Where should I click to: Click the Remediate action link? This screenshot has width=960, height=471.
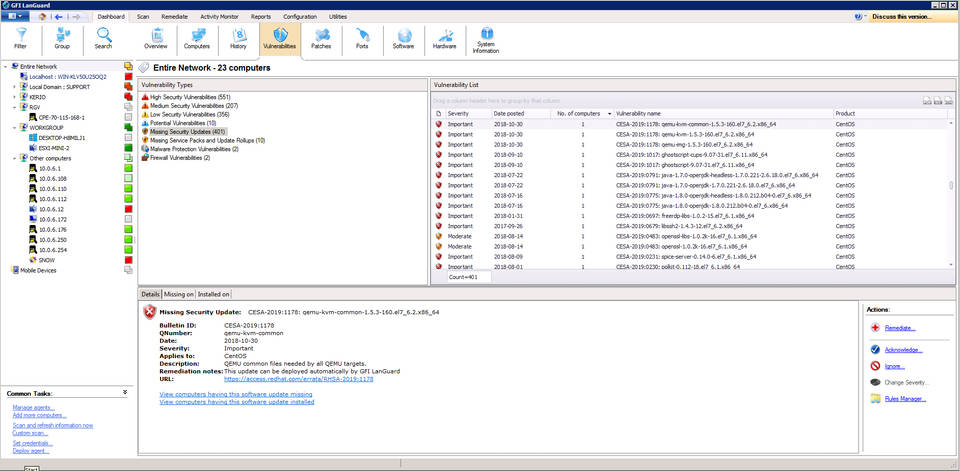coord(899,327)
